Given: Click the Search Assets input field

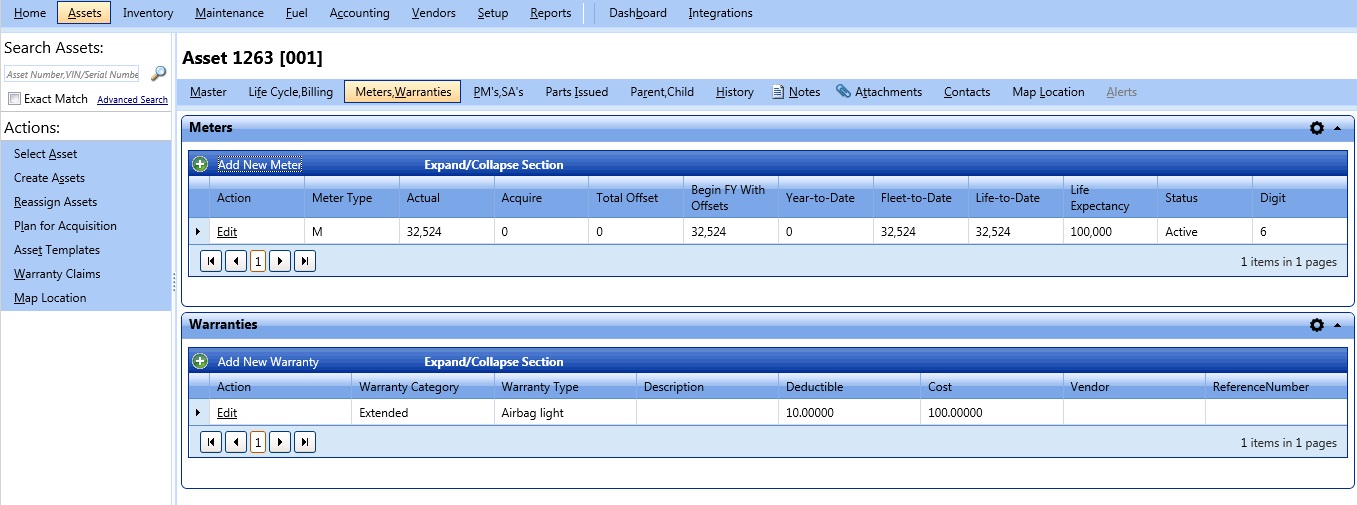Looking at the screenshot, I should click(x=72, y=74).
